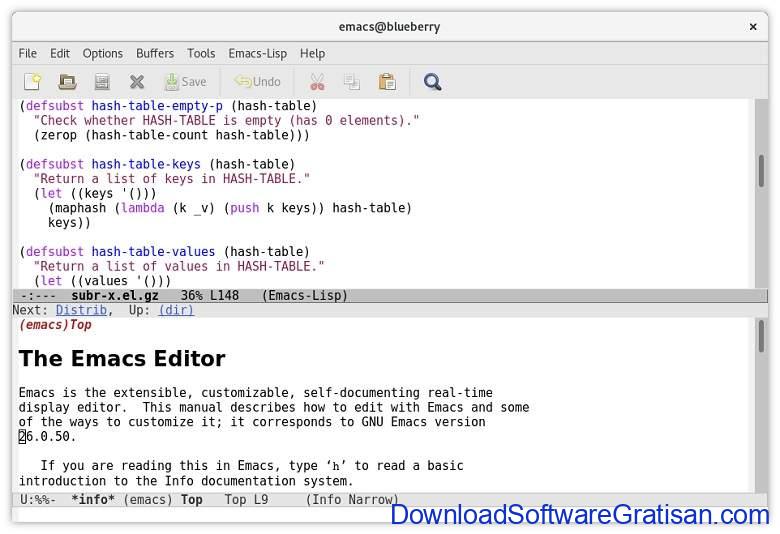The height and width of the screenshot is (534, 780).
Task: Click the (emacs)Top node title
Action: pyautogui.click(x=55, y=325)
